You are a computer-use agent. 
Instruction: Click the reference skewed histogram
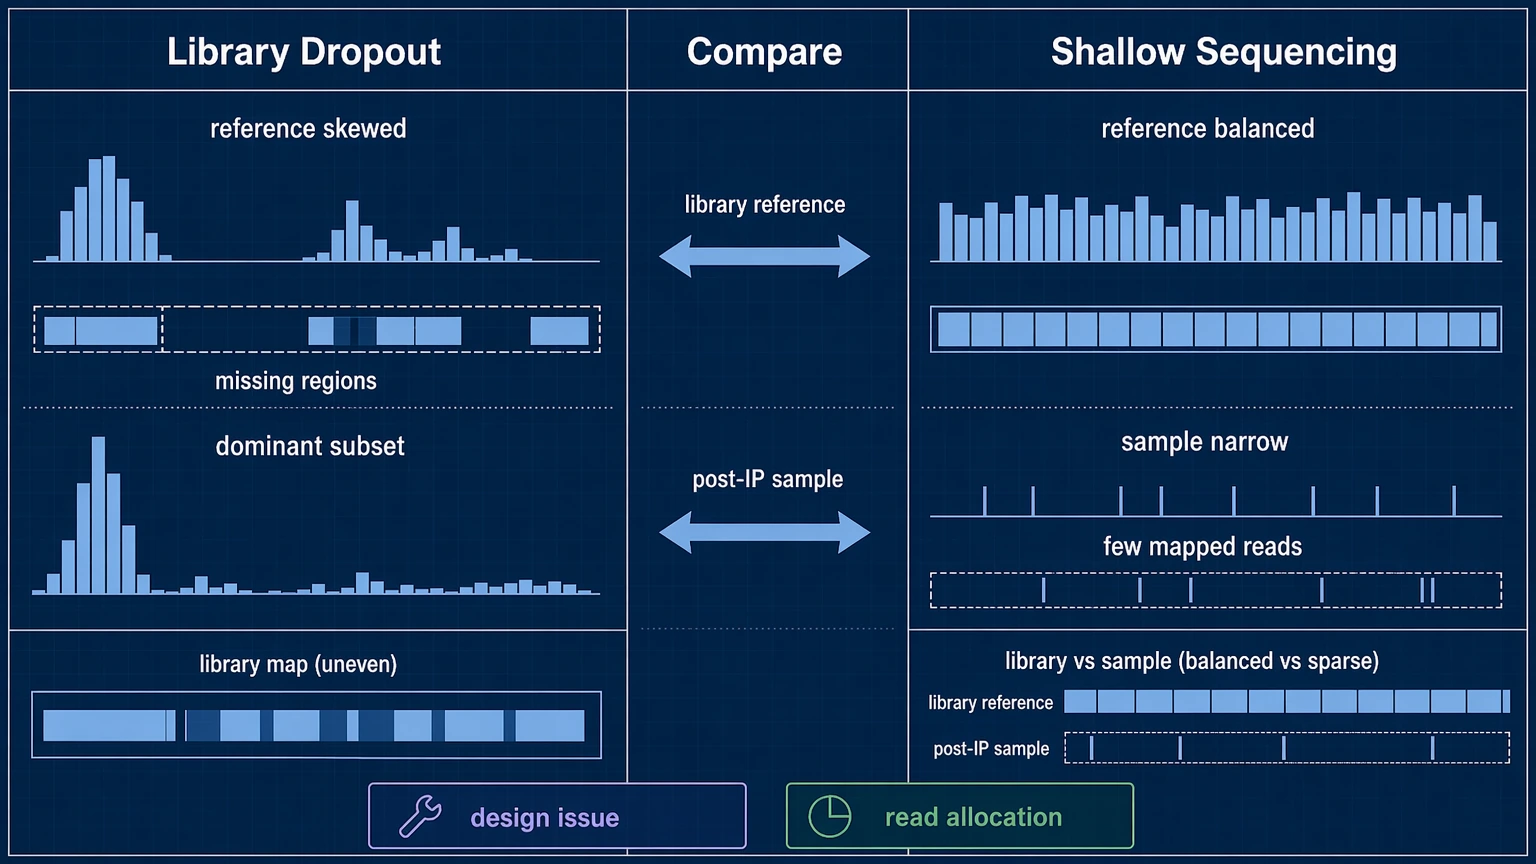pyautogui.click(x=316, y=209)
